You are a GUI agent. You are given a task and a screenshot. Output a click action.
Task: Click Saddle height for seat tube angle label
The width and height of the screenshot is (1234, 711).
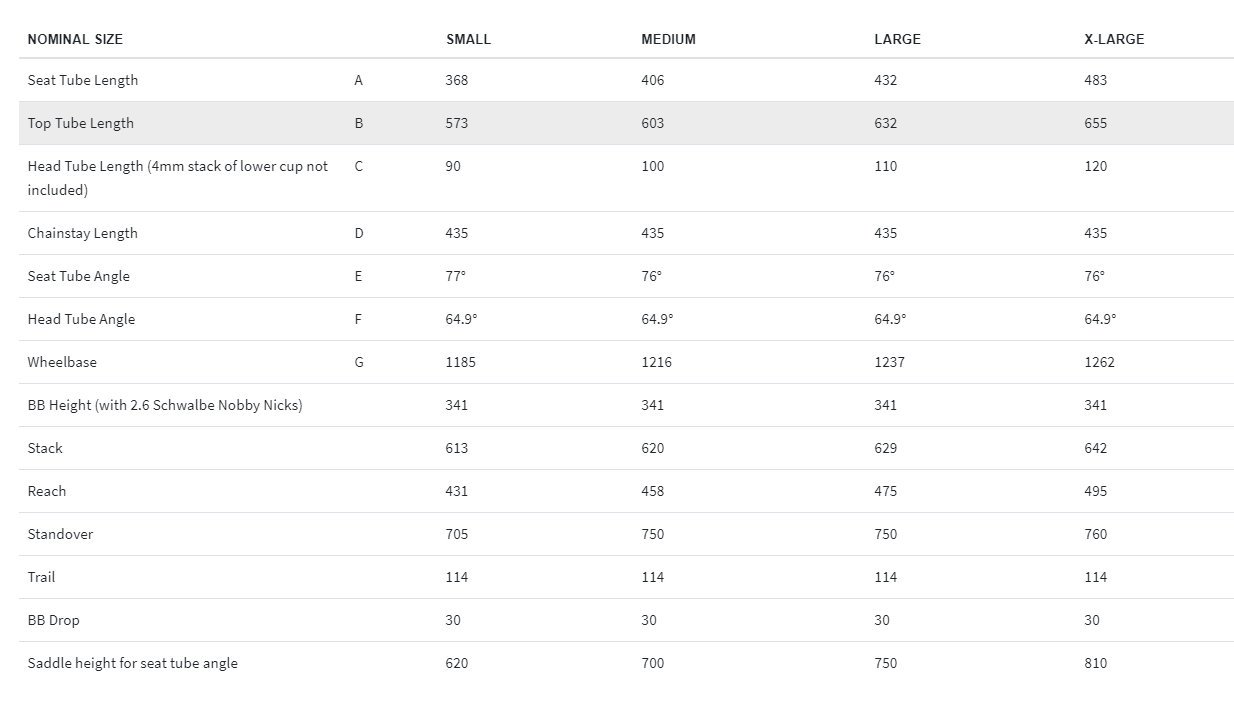pos(133,663)
